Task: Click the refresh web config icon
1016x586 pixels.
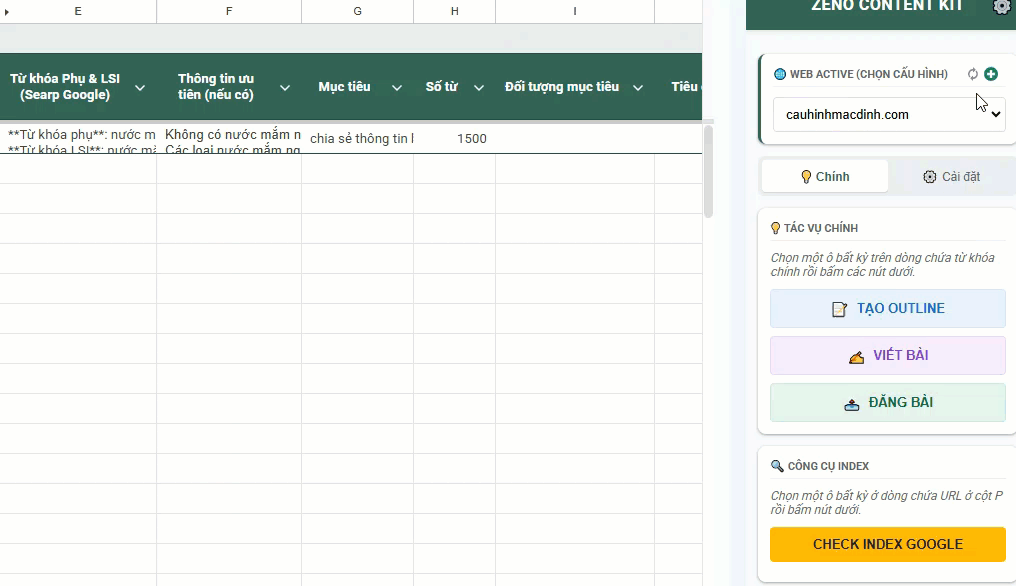Action: point(973,74)
